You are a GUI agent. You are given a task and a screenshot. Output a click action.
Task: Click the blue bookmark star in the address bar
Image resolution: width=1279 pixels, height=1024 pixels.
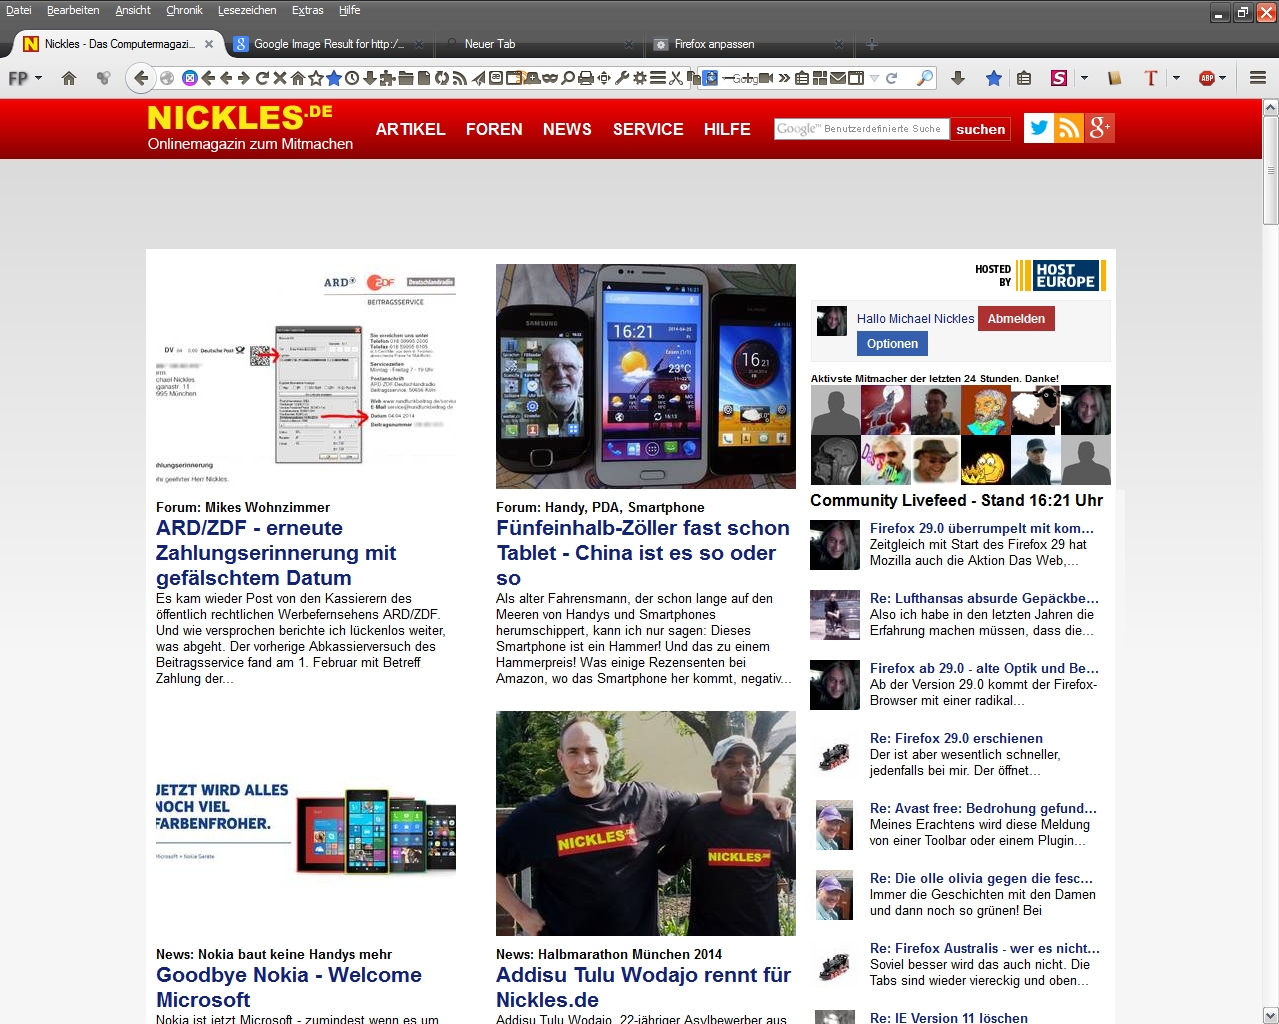click(x=333, y=78)
